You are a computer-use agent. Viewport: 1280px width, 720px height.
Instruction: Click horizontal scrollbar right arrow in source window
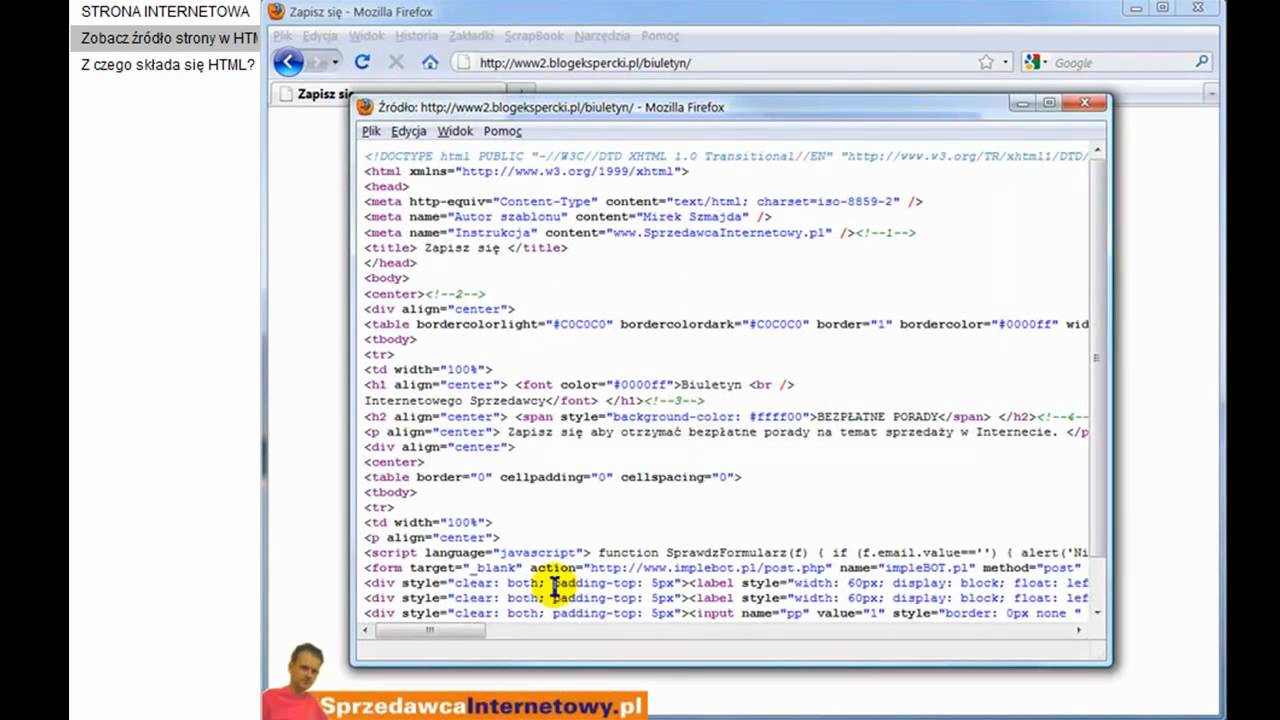[x=1081, y=630]
